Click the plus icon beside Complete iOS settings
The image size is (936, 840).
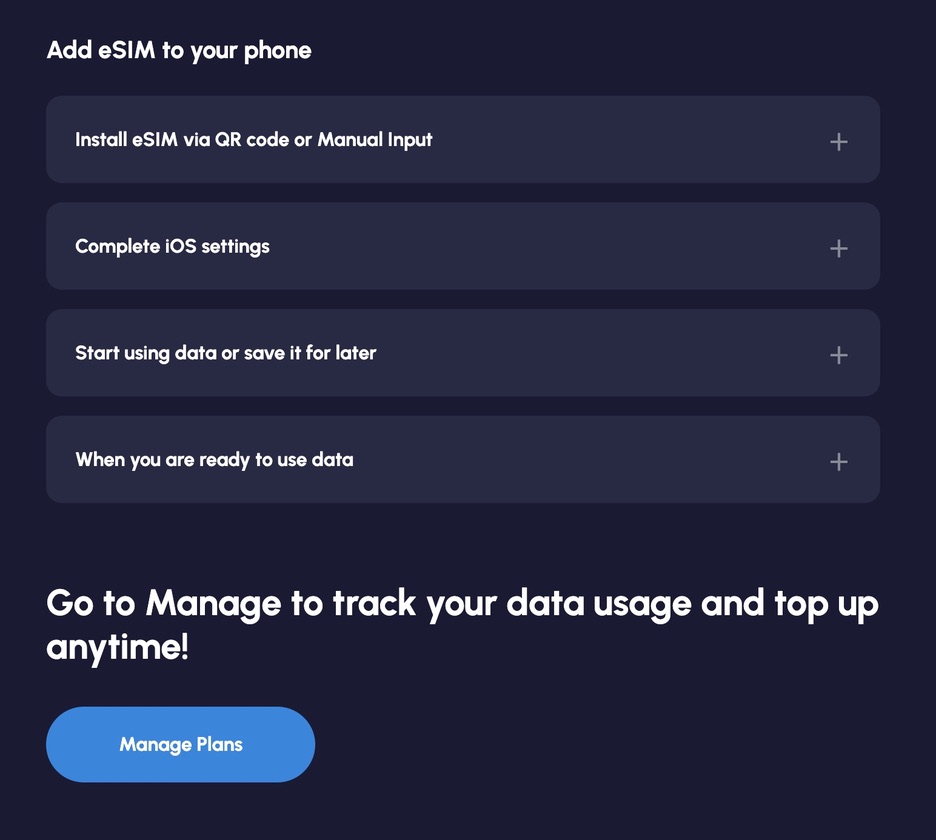pyautogui.click(x=839, y=248)
